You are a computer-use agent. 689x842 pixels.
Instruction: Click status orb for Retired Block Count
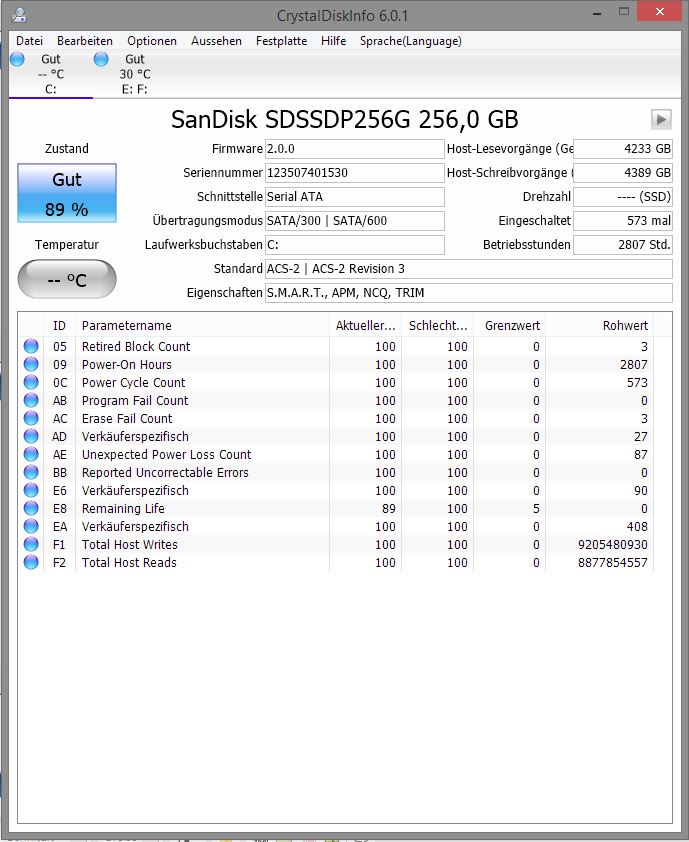(31, 346)
